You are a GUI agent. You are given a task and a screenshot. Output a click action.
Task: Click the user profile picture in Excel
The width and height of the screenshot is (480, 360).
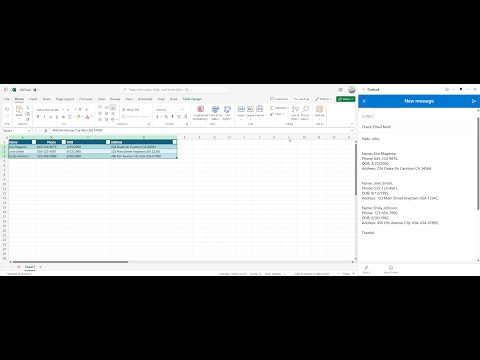tap(352, 90)
